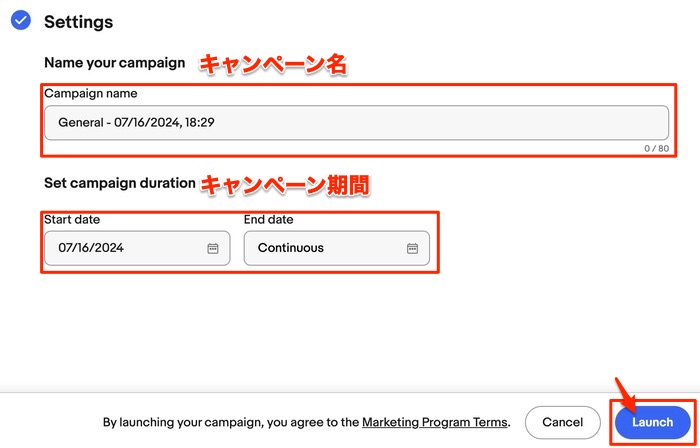700x448 pixels.
Task: Click the "Name your campaign" heading
Action: click(x=114, y=63)
